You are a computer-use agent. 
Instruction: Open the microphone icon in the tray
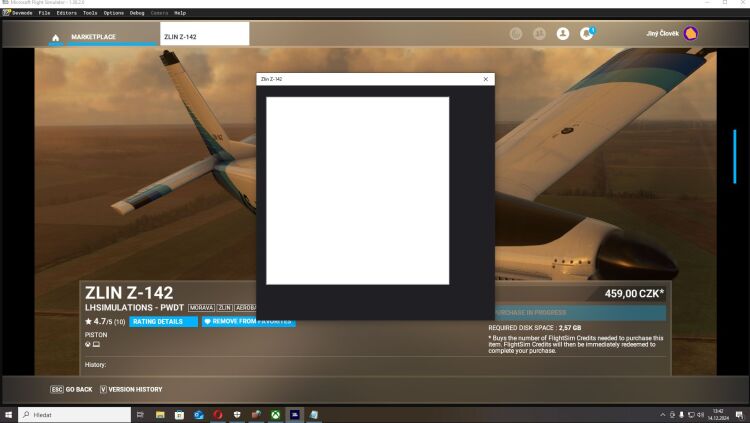(681, 415)
